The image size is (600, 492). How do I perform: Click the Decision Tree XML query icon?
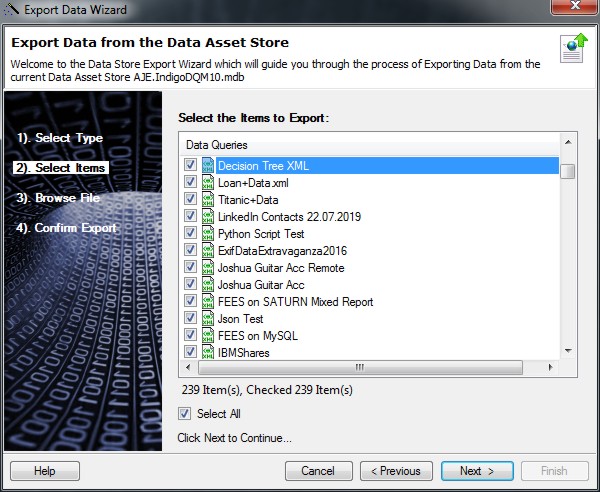pos(208,165)
